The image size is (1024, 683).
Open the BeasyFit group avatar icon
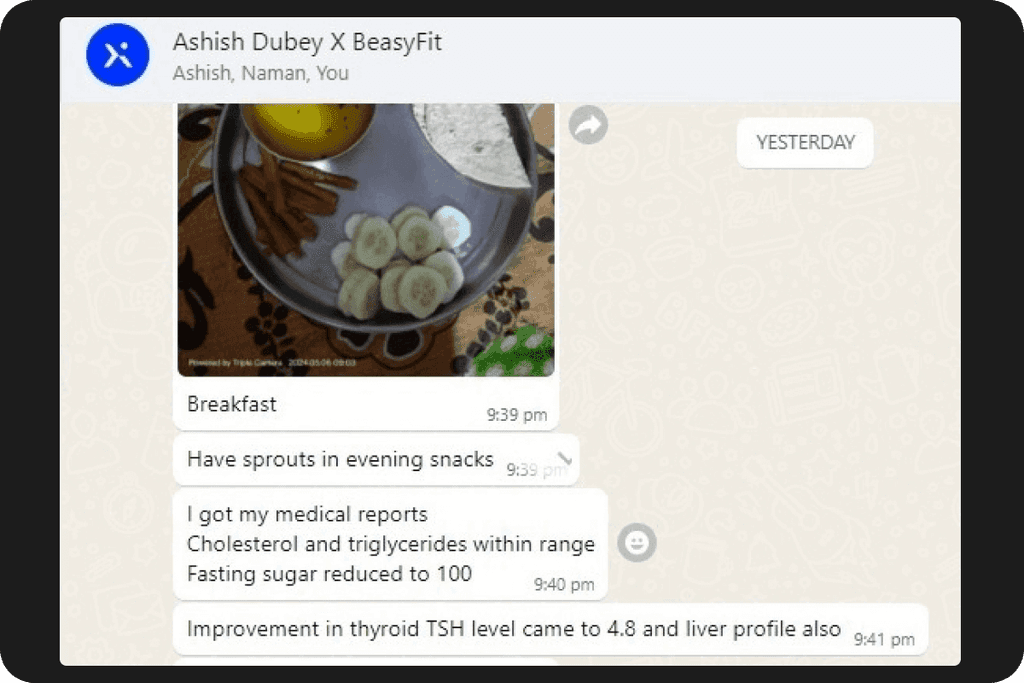[118, 55]
